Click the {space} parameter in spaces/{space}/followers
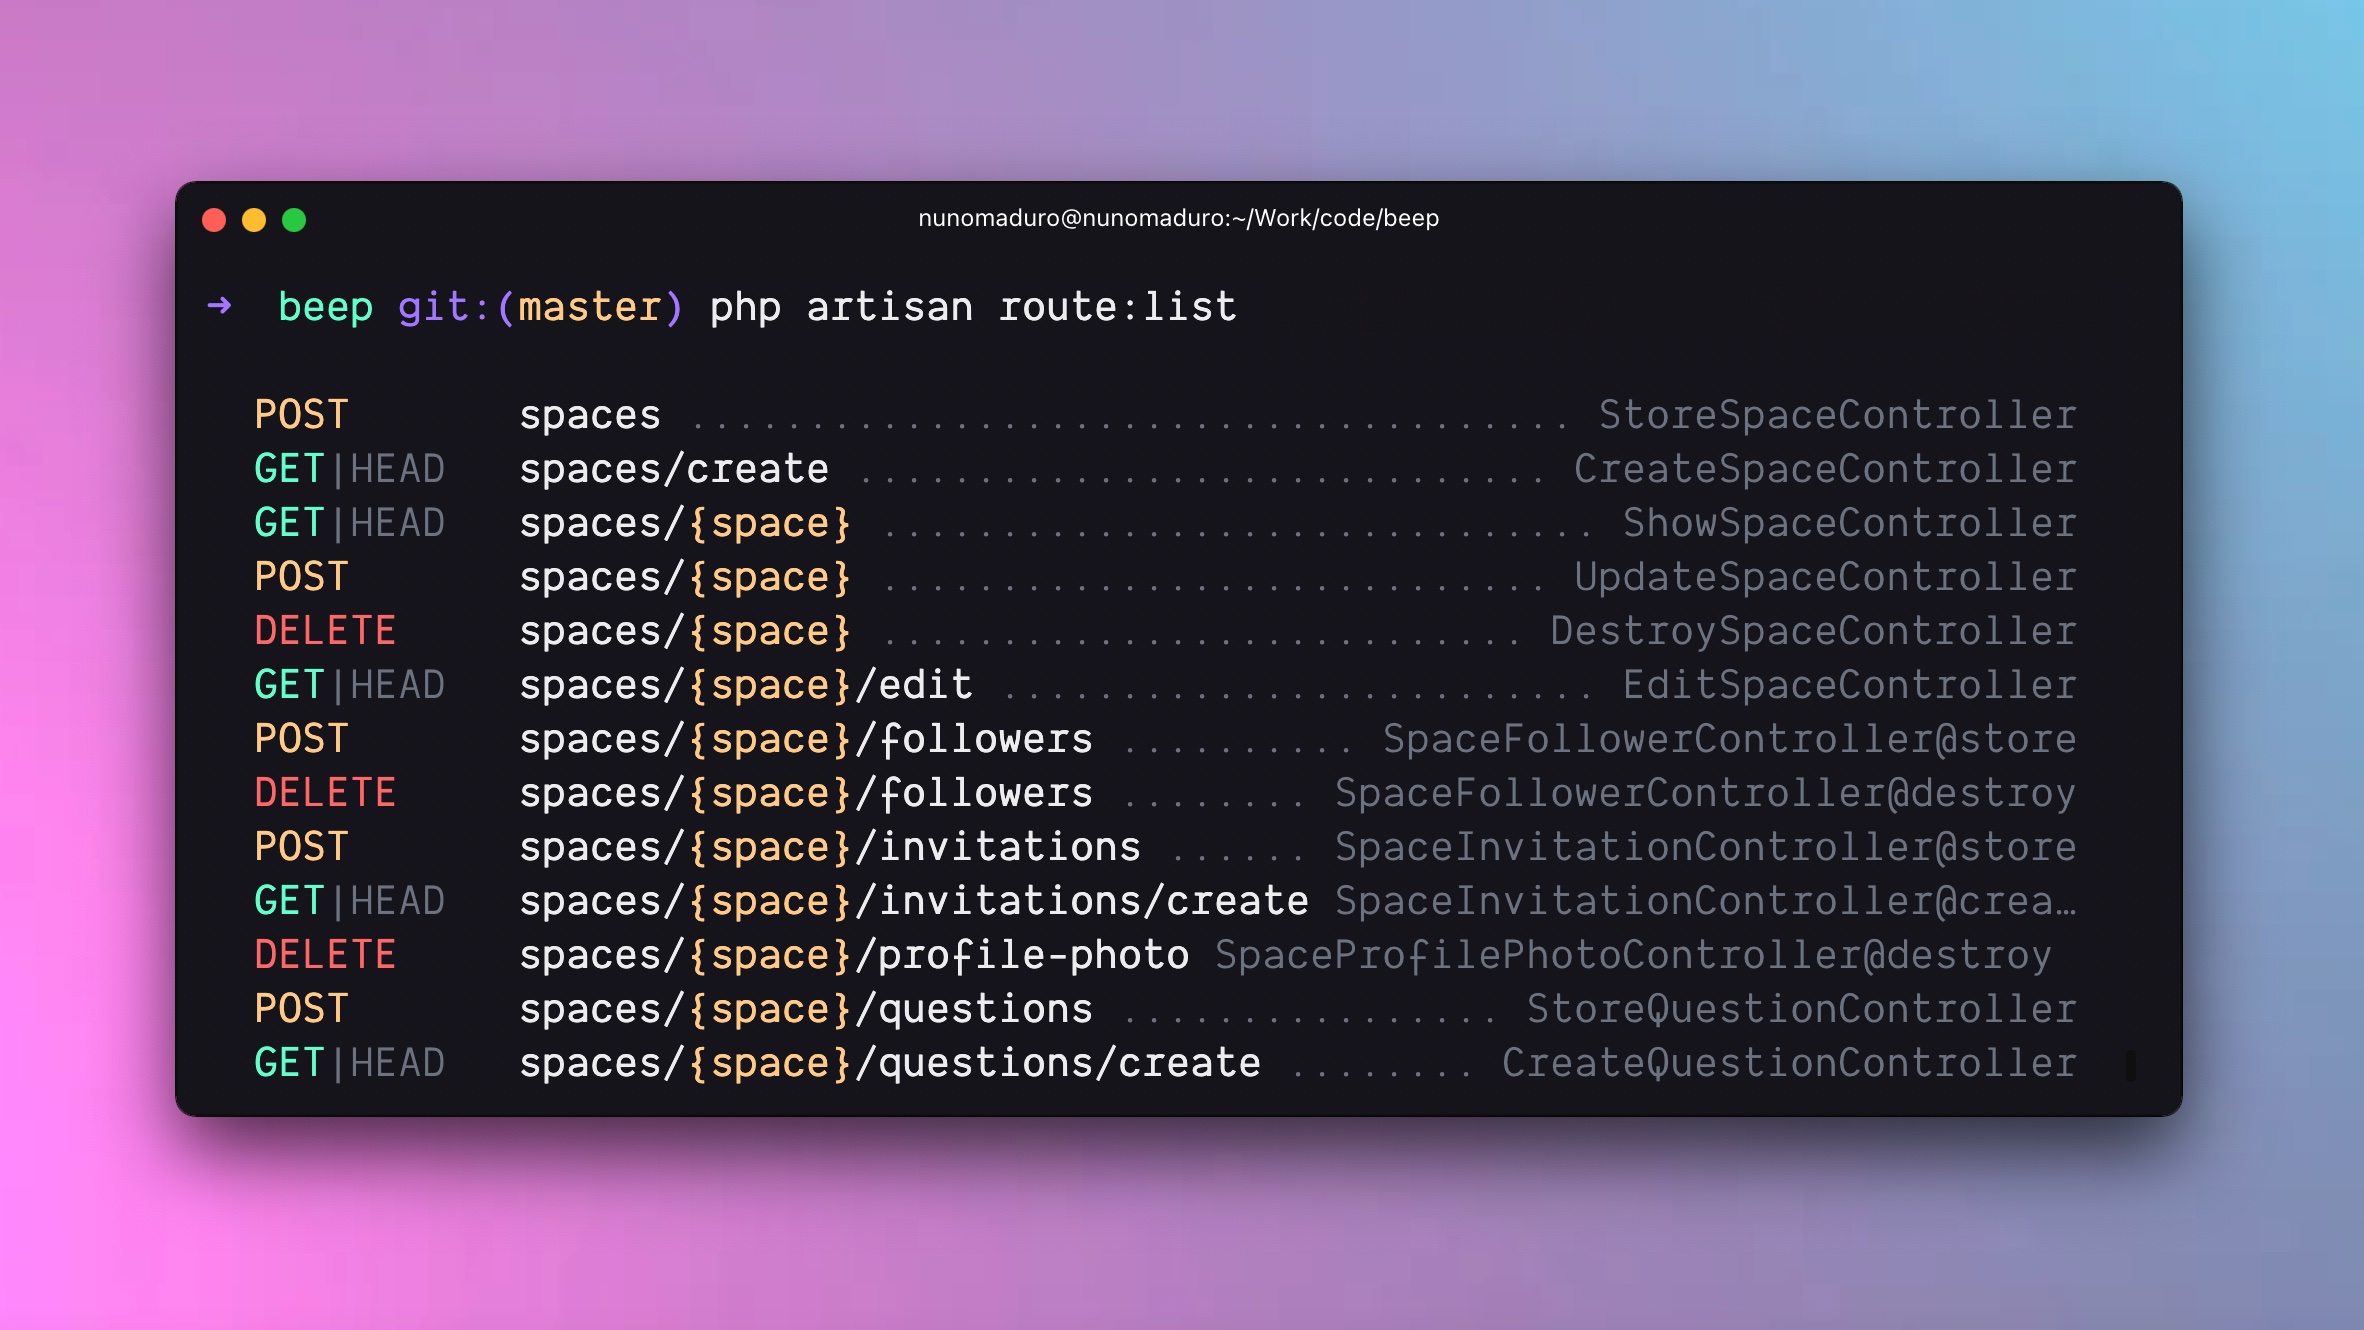Viewport: 2364px width, 1330px height. [772, 738]
